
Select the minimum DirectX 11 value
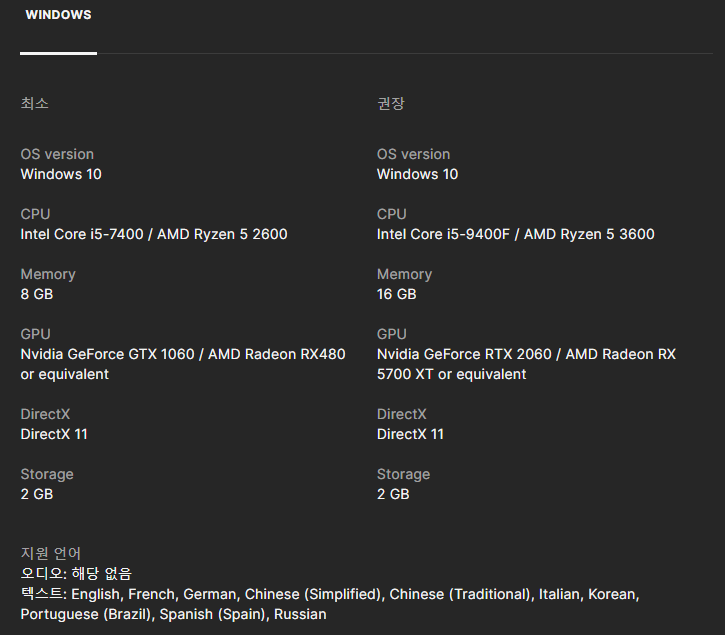click(x=54, y=434)
